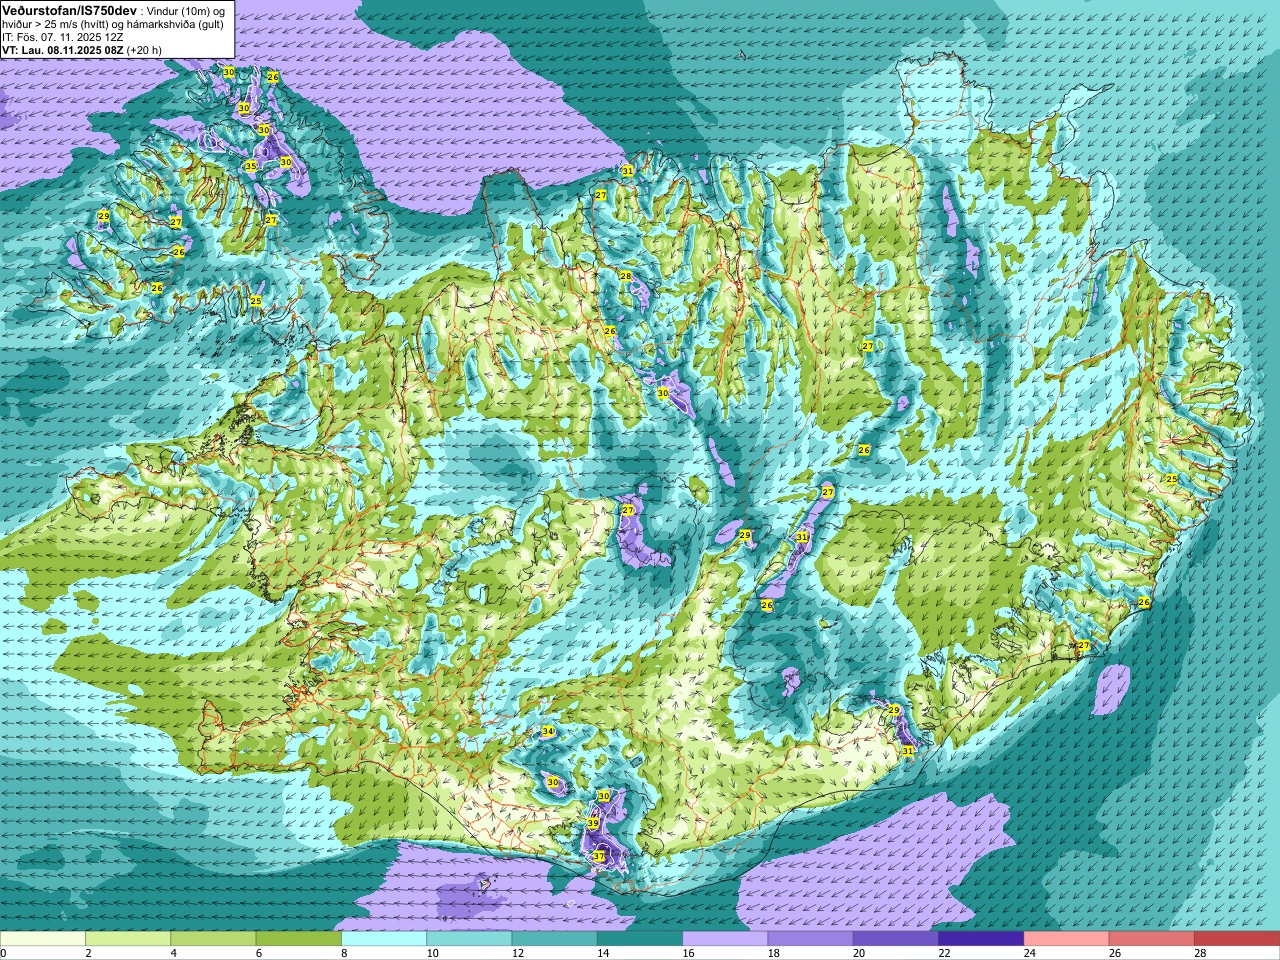Click the 2–4 m/s legend color block
The width and height of the screenshot is (1280, 960).
(128, 939)
